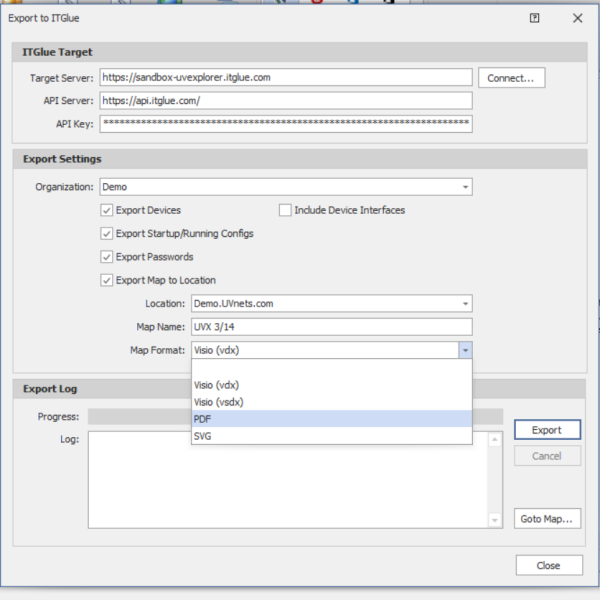Click the API Server field
Image resolution: width=600 pixels, height=600 pixels.
coord(286,101)
